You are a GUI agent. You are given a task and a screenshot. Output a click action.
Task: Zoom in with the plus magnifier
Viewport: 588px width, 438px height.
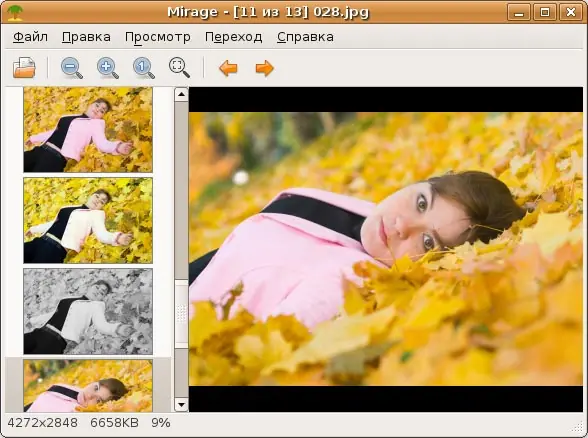(x=108, y=68)
